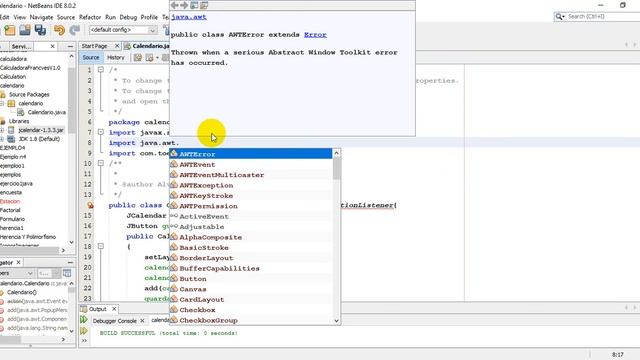Click the Navigator panel settings icon
This screenshot has width=640, height=360.
coord(67,273)
